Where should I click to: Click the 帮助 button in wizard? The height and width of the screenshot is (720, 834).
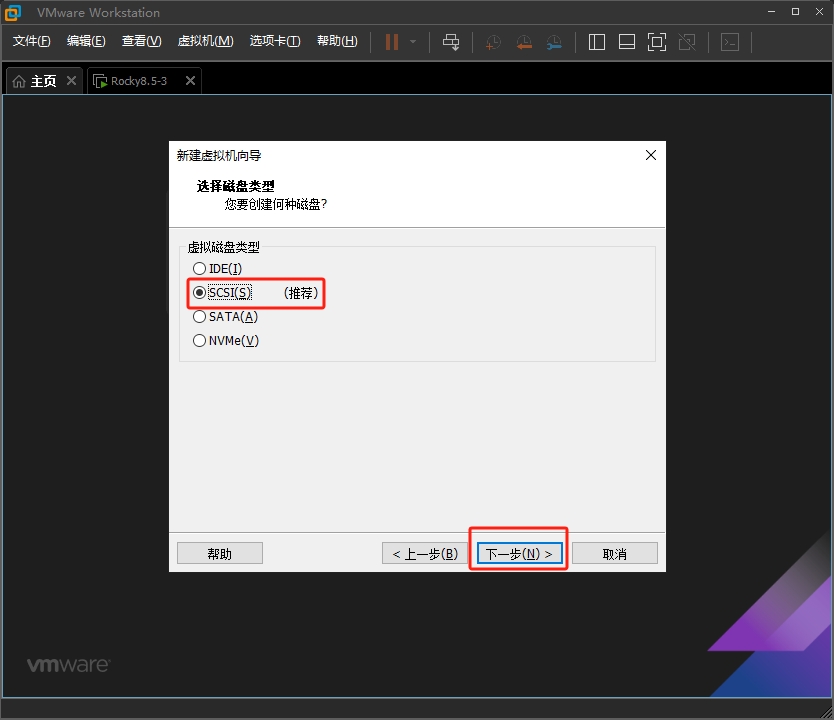(220, 554)
